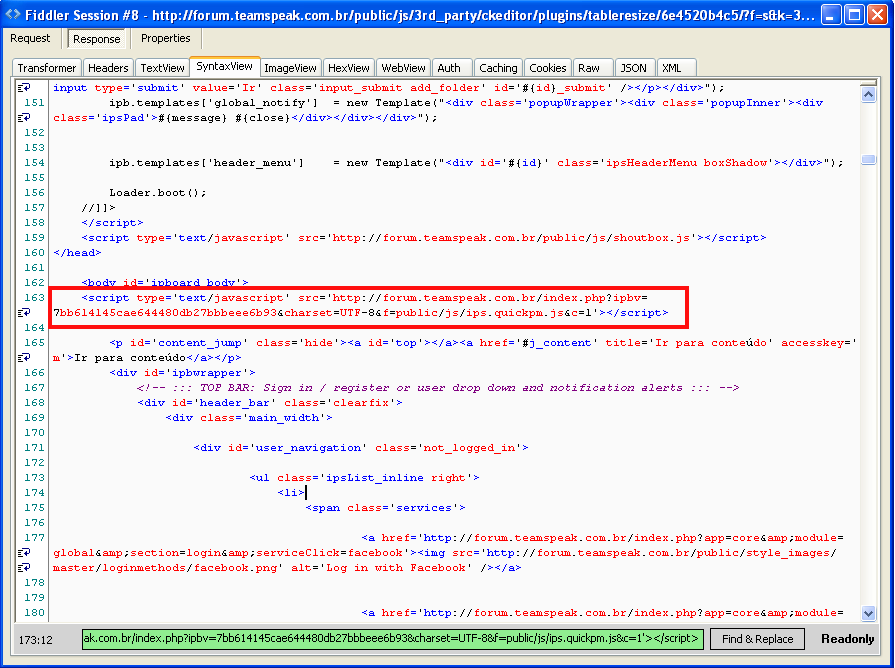Open the Caching tab
The height and width of the screenshot is (668, 895).
tap(498, 68)
